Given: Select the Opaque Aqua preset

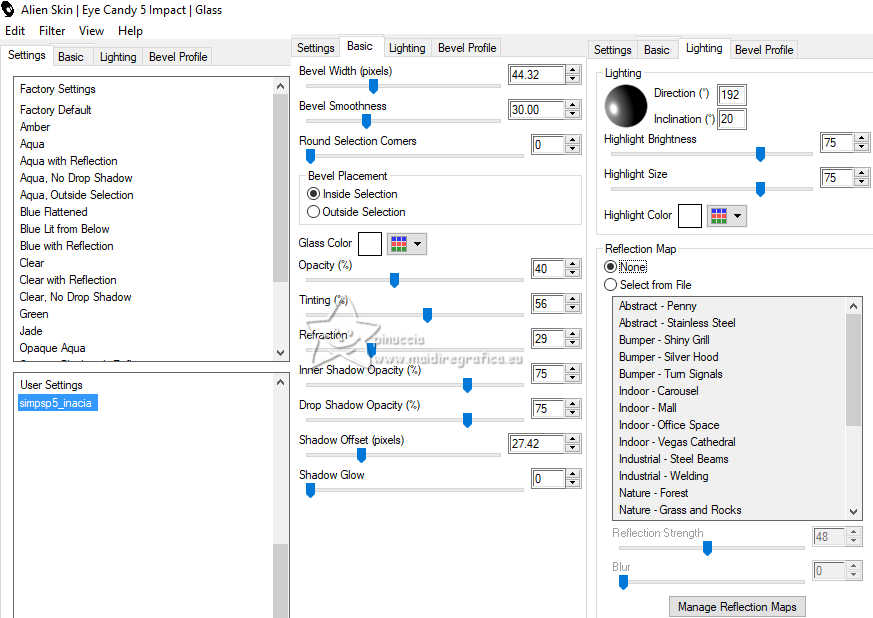Looking at the screenshot, I should point(52,348).
